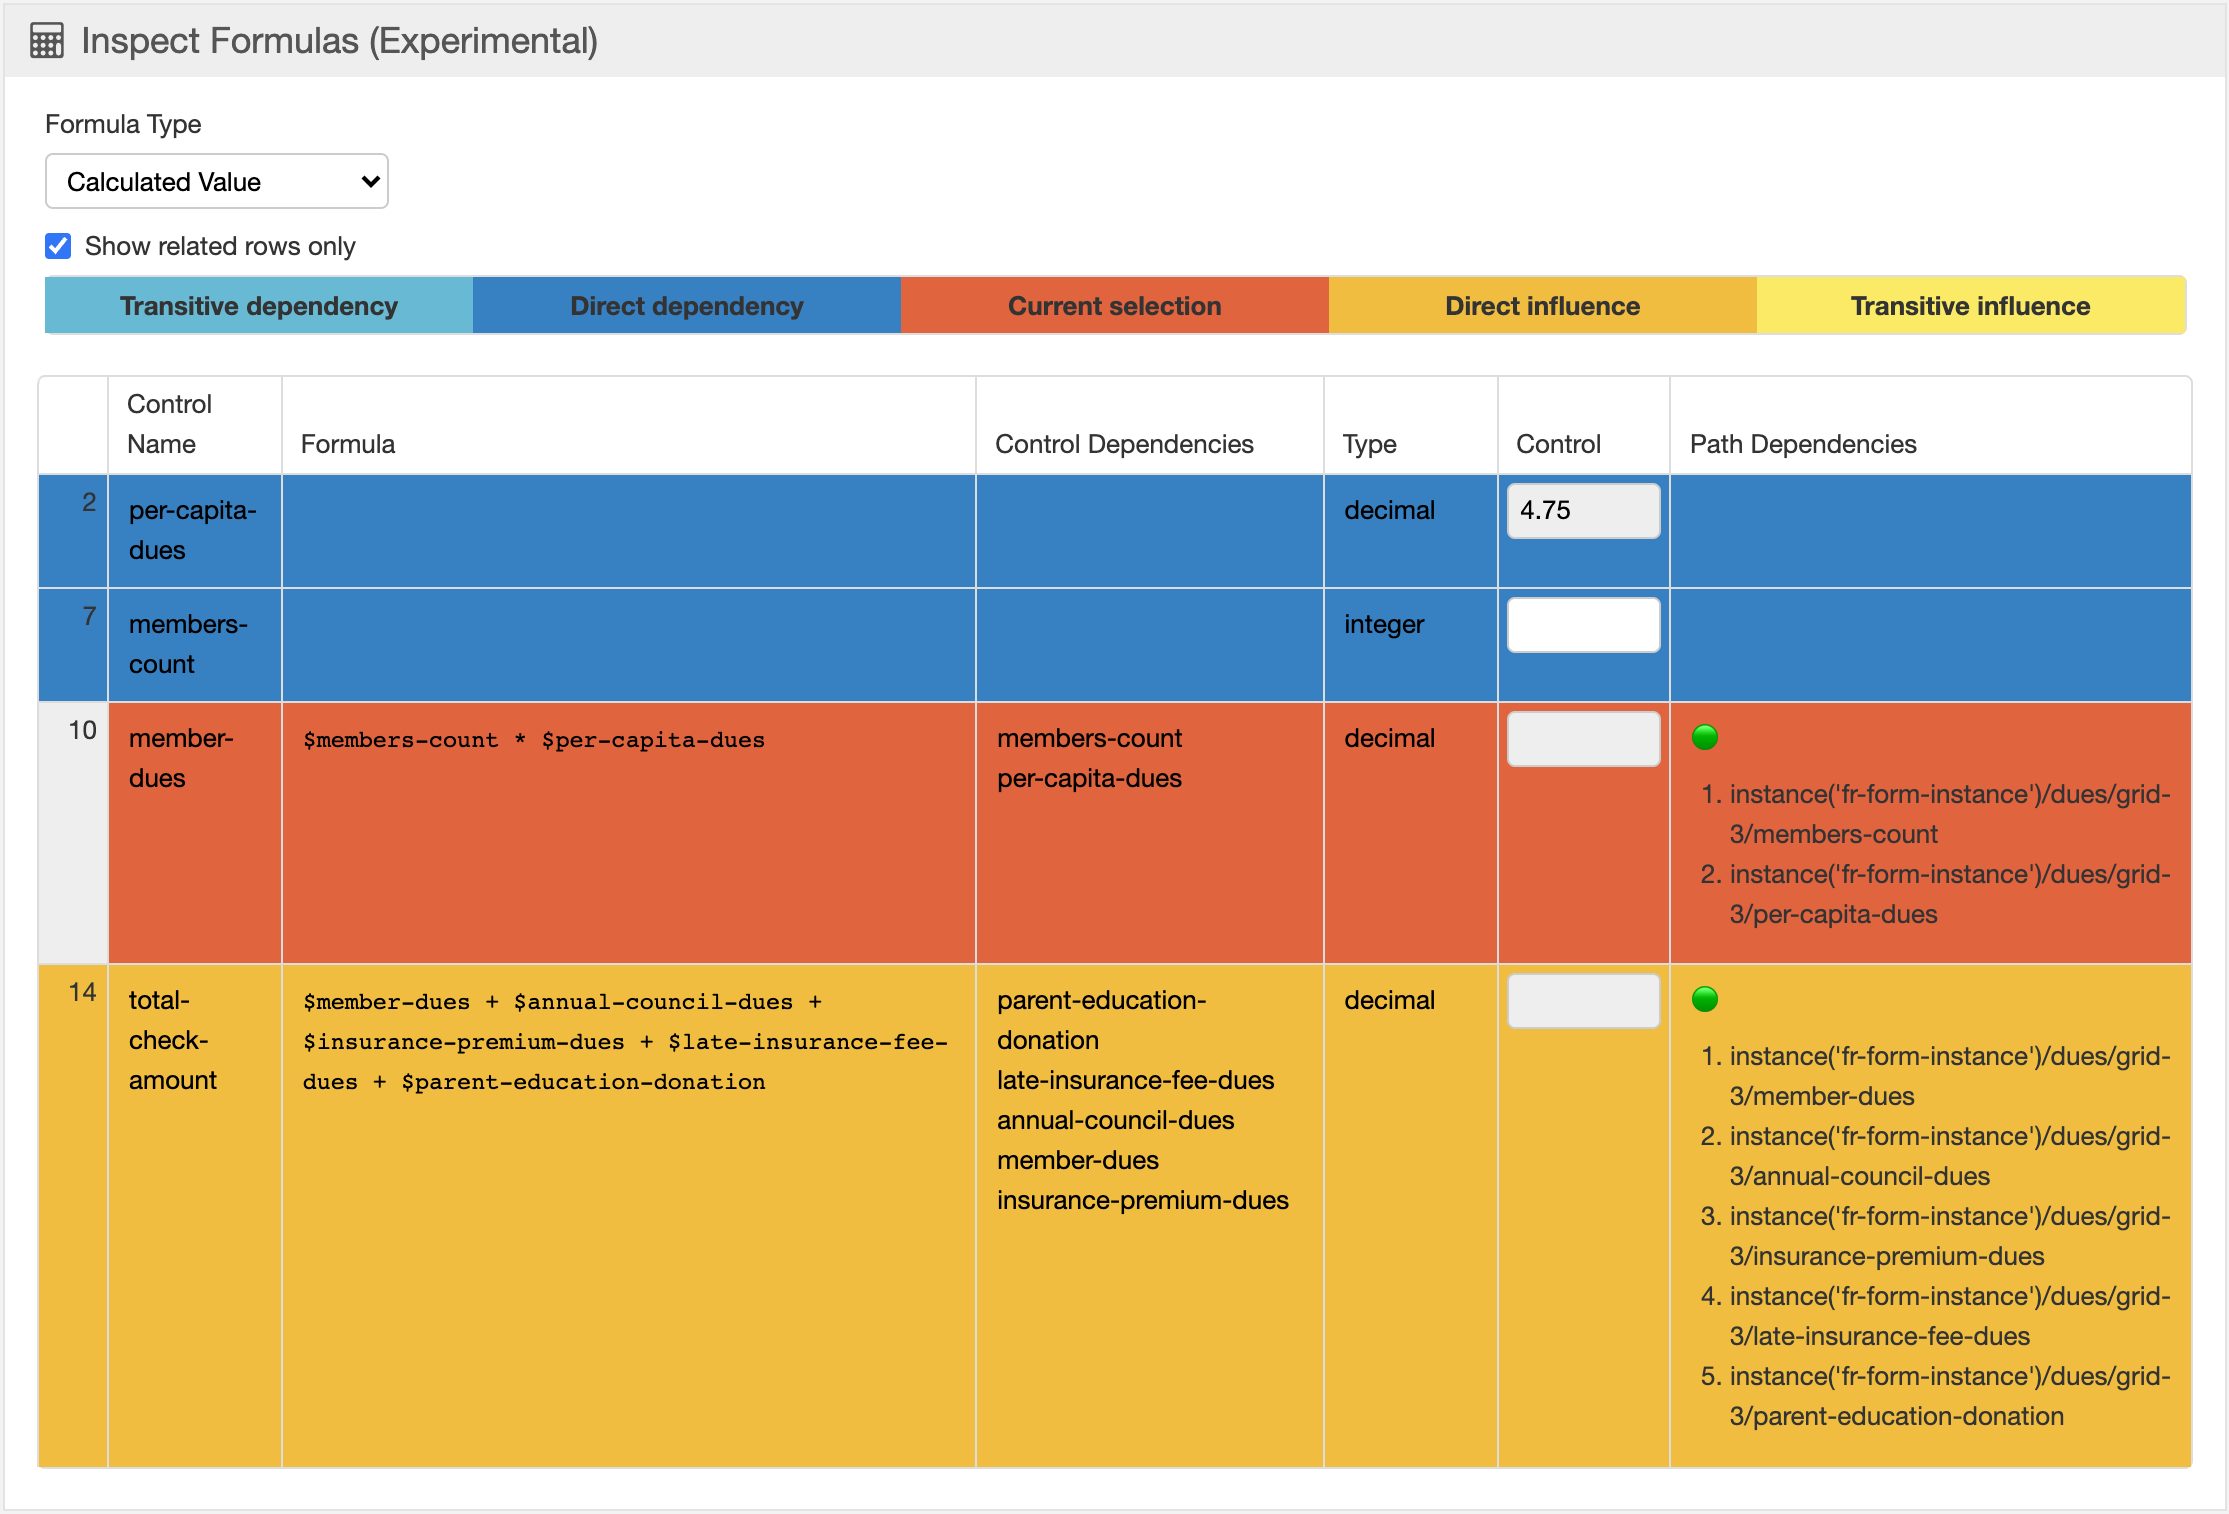The height and width of the screenshot is (1514, 2229).
Task: Click path ending grid-3/parent-education-donation
Action: click(1950, 1397)
